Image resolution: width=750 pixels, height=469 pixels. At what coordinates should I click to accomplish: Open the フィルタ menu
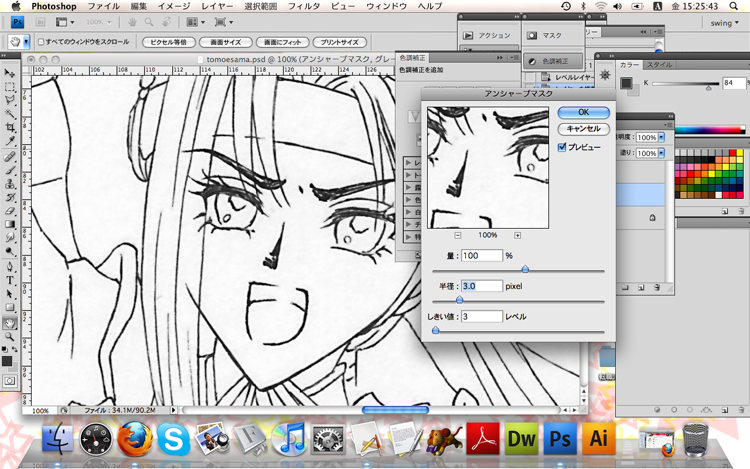(x=304, y=6)
